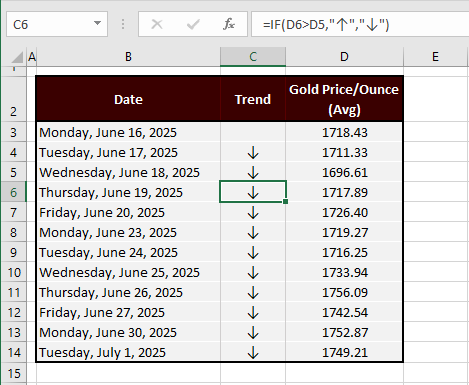Viewport: 469px width, 385px height.
Task: Select column A header
Action: (x=32, y=57)
